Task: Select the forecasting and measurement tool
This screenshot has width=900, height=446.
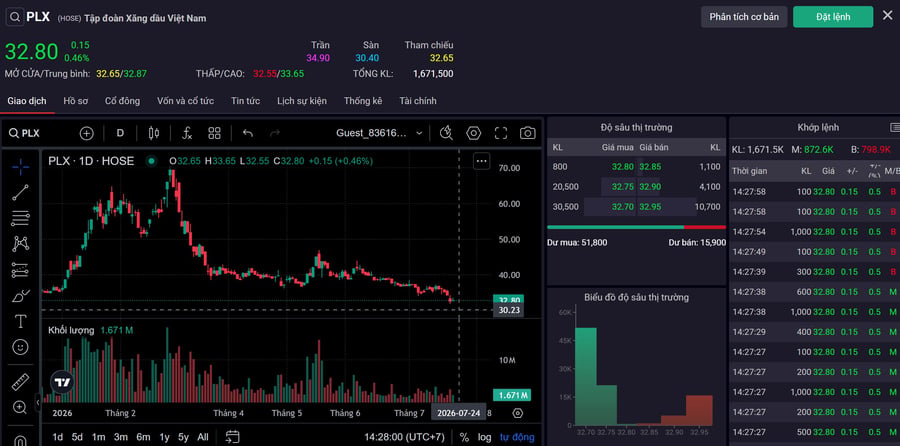Action: [x=21, y=270]
